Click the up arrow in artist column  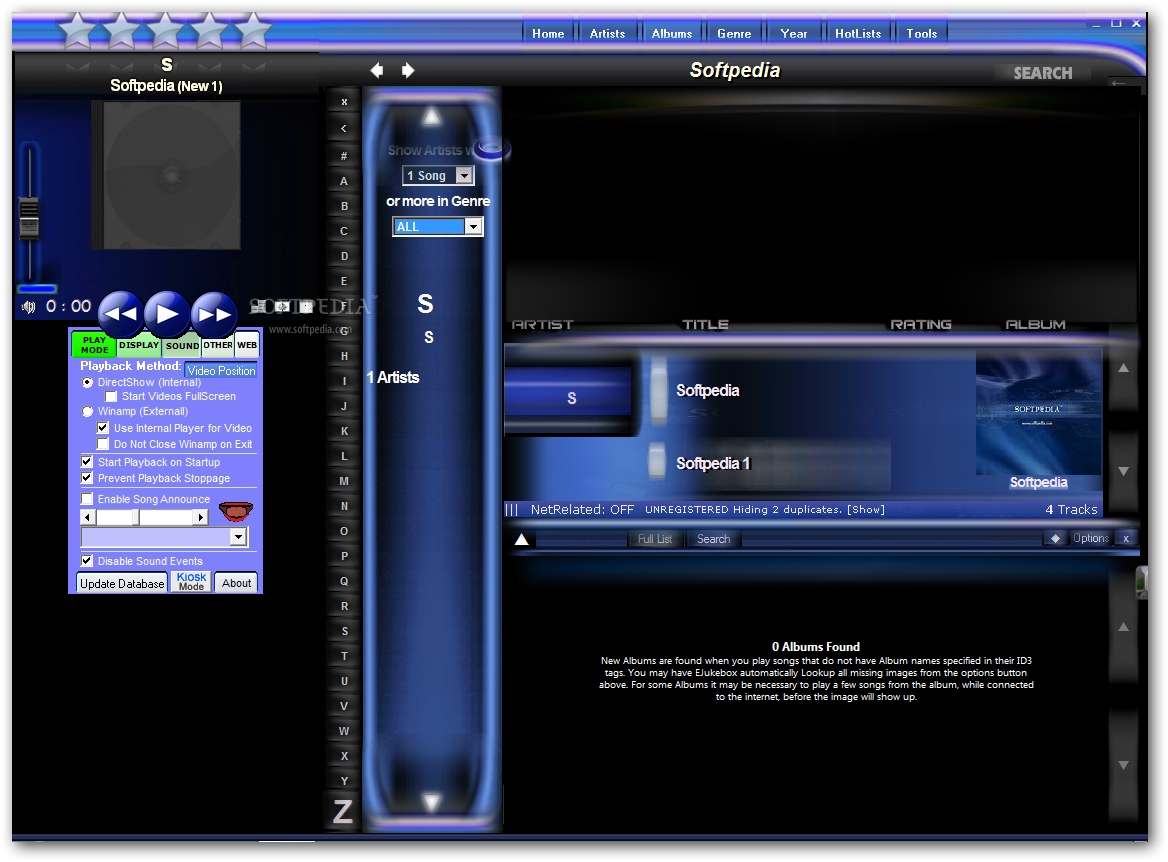[432, 116]
